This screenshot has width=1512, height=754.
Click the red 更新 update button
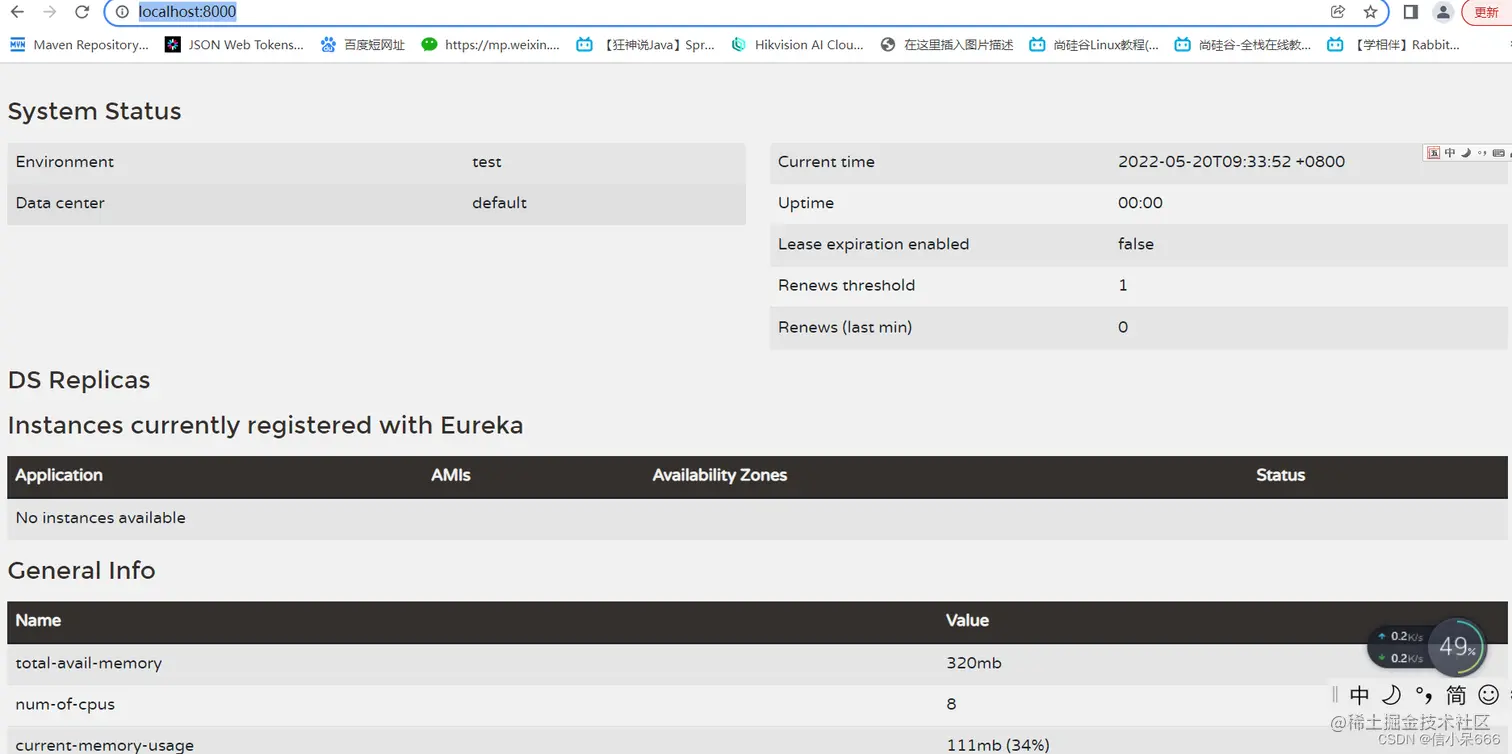[1487, 12]
